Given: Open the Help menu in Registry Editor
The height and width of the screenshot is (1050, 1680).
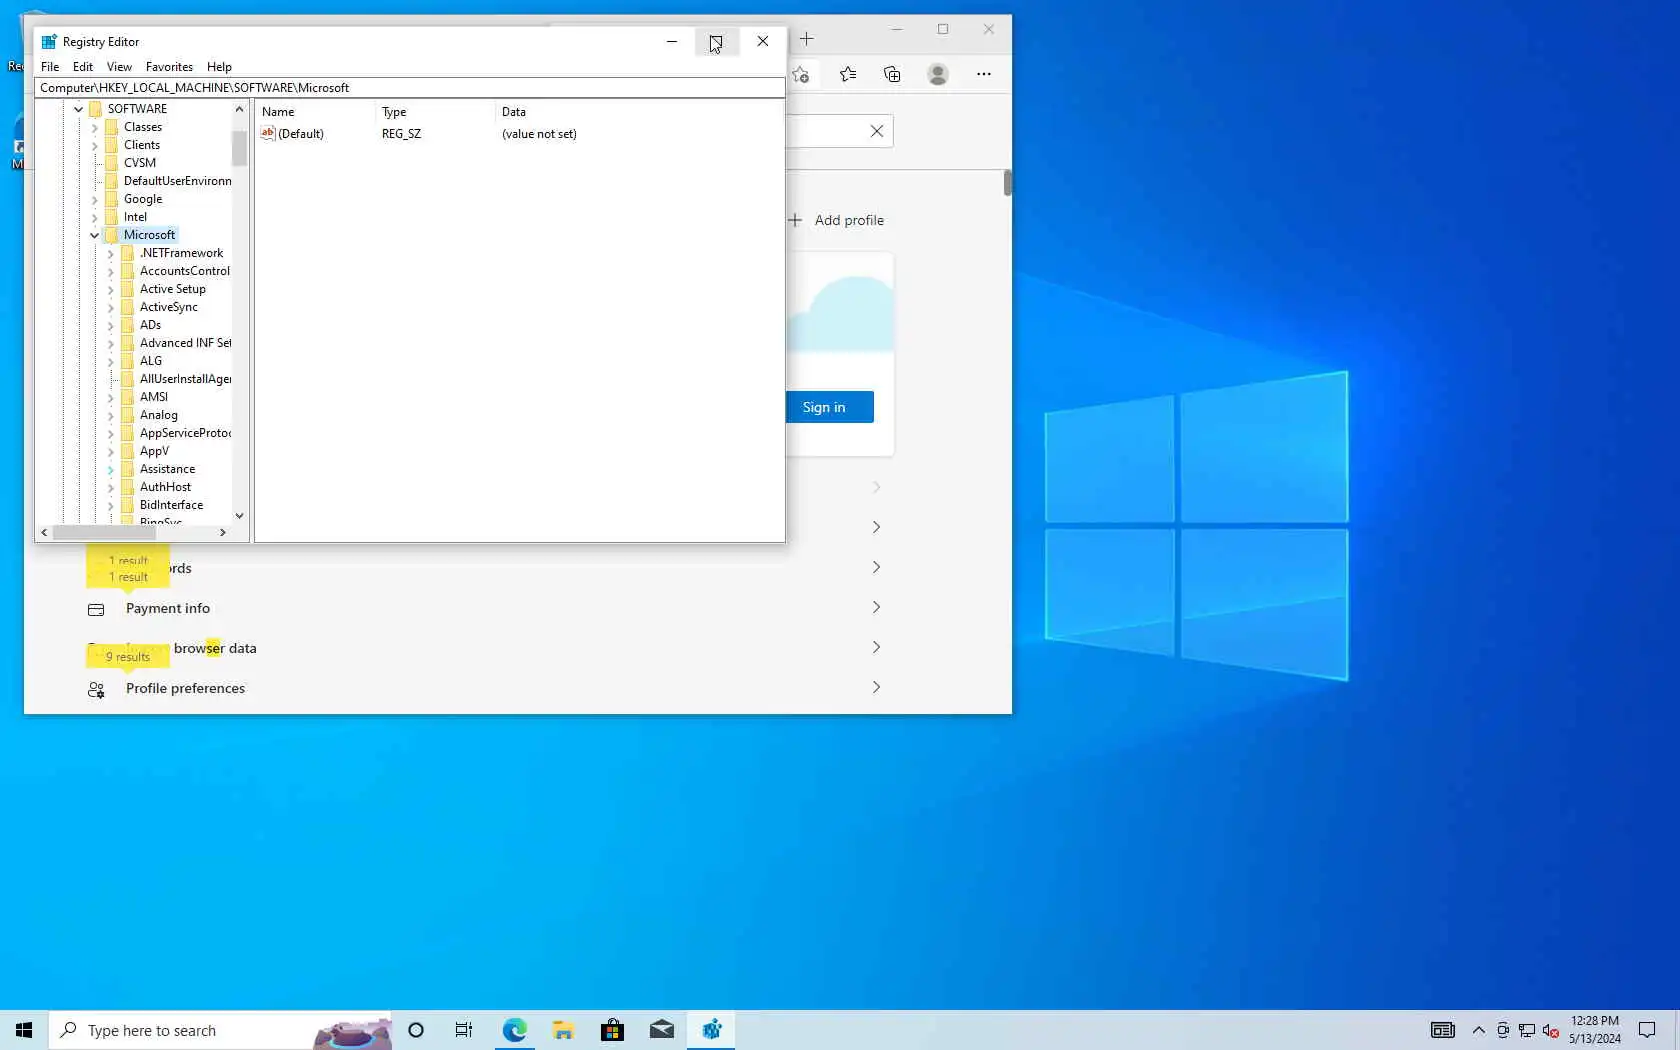Looking at the screenshot, I should tap(219, 67).
